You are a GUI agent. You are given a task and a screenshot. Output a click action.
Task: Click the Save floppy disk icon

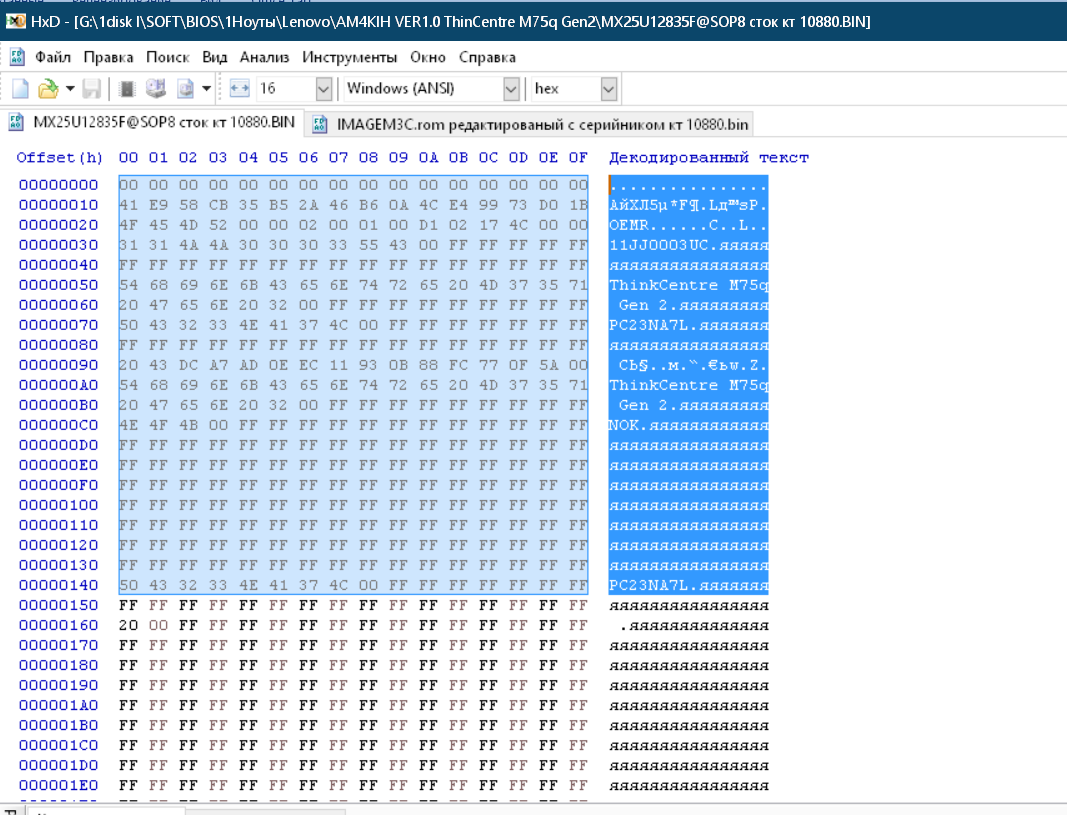pos(91,88)
